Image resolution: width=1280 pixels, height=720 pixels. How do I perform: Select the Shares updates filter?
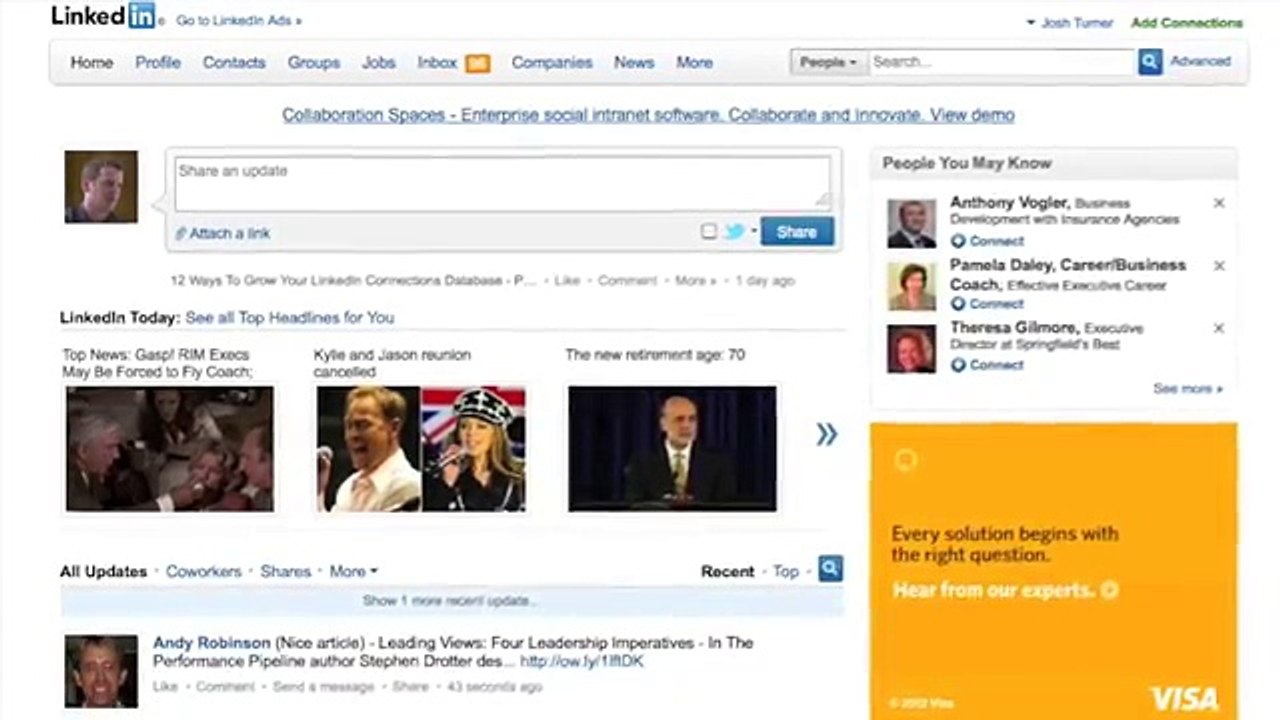[286, 572]
